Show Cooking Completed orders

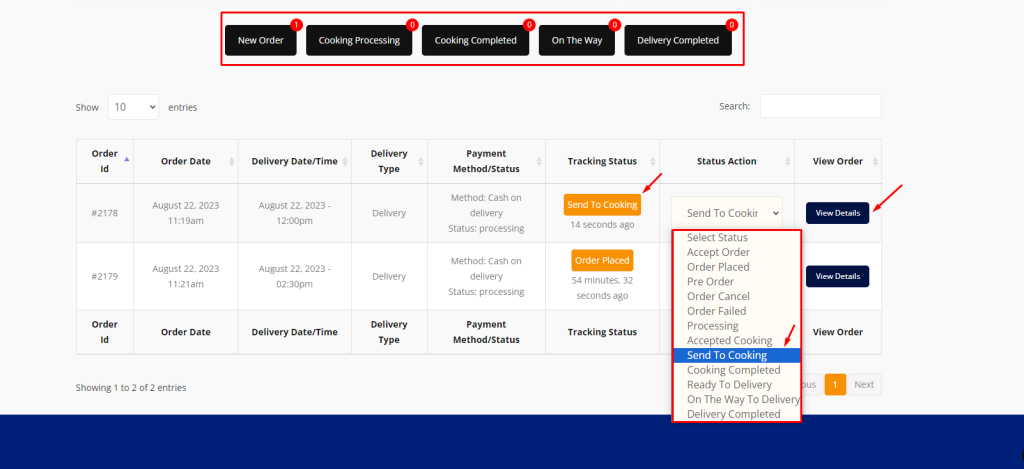[475, 41]
